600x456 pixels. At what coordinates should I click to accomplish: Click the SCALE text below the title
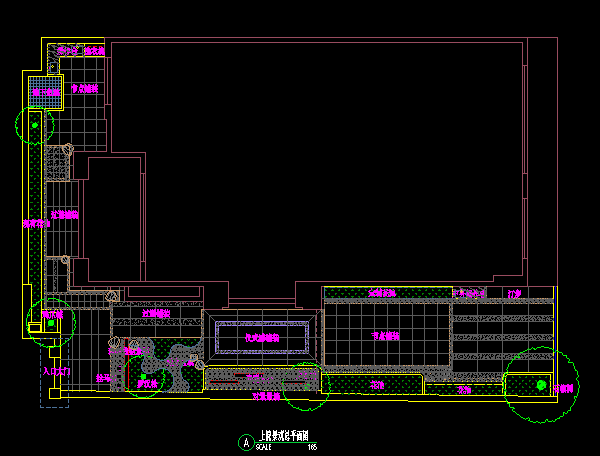coord(264,447)
